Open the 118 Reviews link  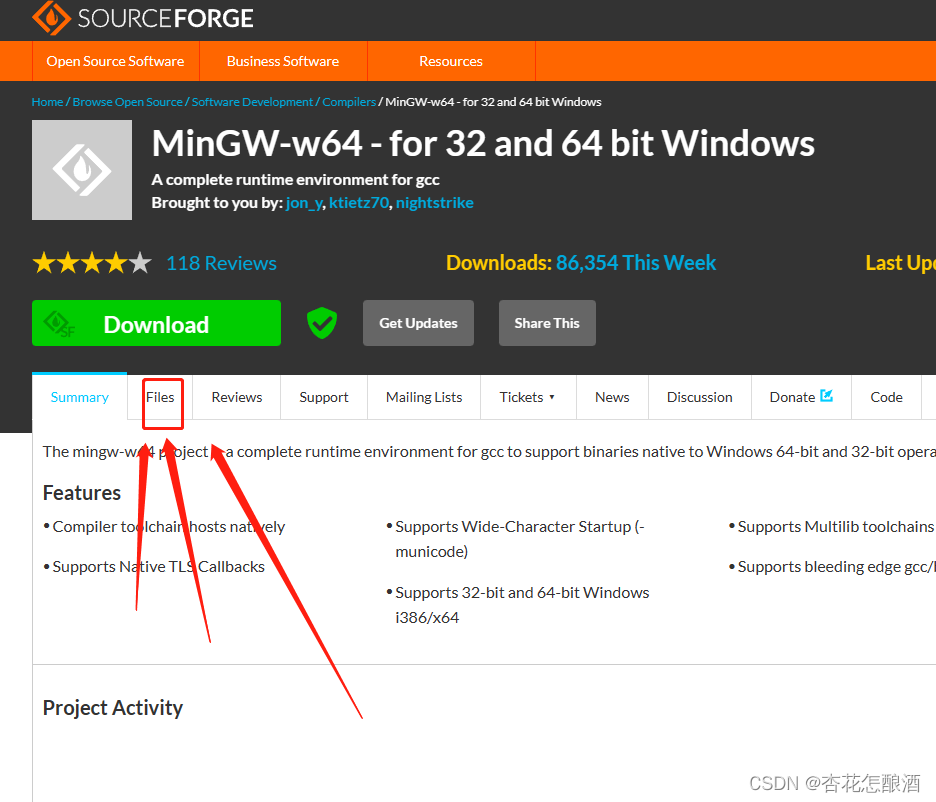221,263
